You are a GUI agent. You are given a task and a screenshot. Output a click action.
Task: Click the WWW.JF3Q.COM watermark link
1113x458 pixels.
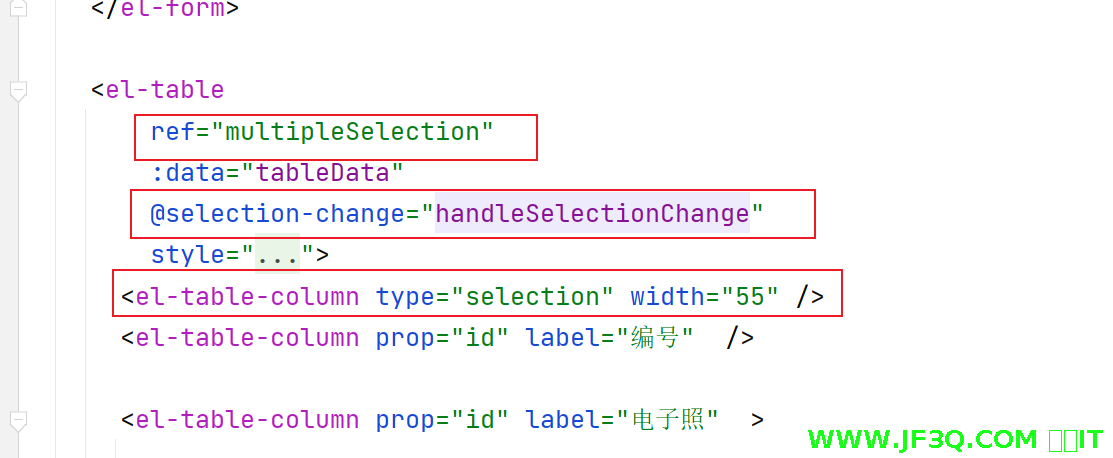(x=922, y=439)
